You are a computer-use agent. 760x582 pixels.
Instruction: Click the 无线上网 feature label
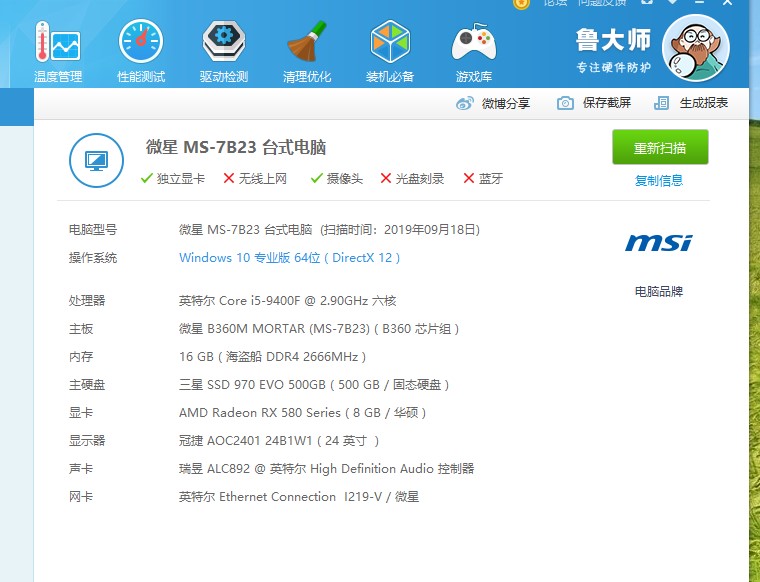(263, 179)
